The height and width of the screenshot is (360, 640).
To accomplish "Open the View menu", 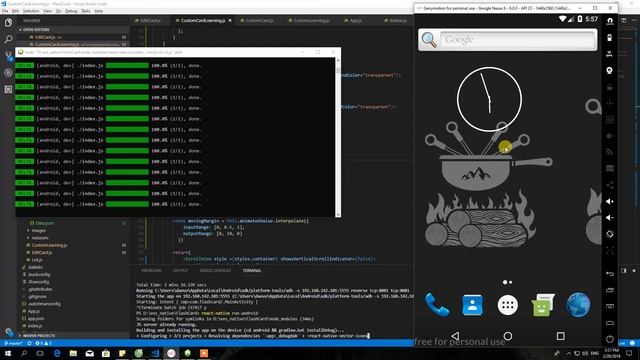I will click(47, 11).
